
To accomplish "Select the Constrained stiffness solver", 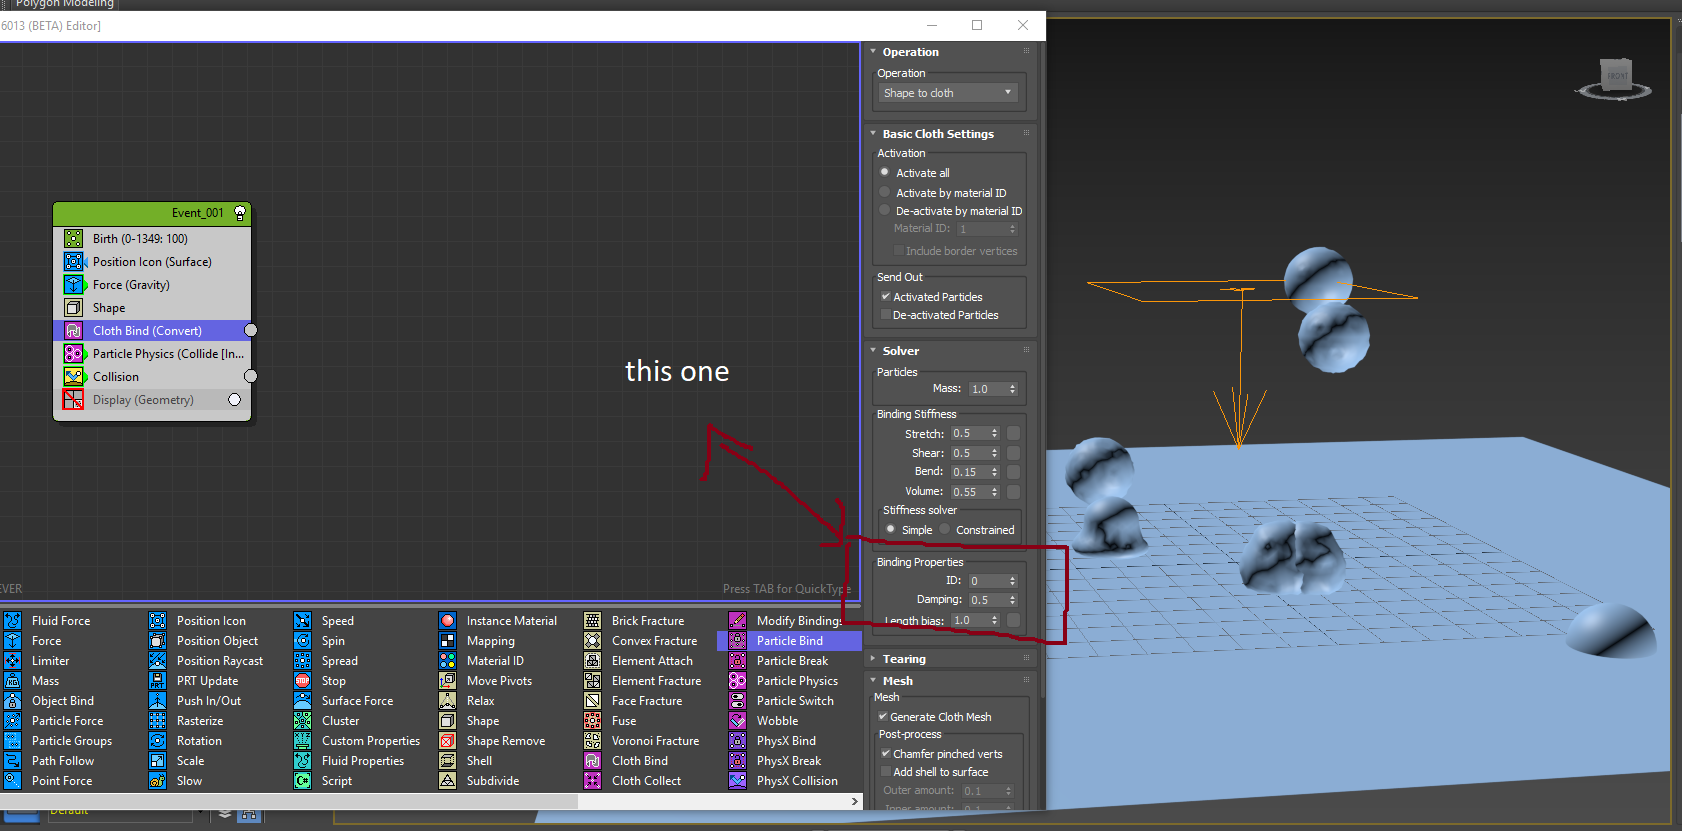I will point(945,530).
